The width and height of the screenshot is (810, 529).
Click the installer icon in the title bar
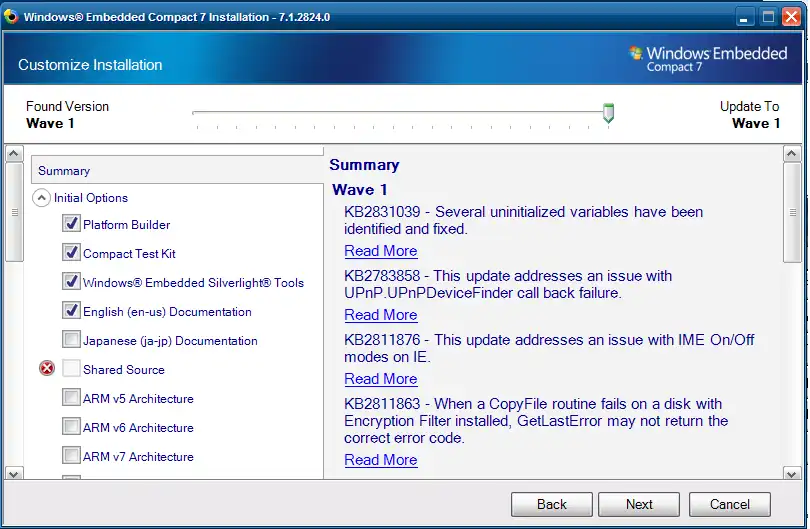click(x=11, y=17)
